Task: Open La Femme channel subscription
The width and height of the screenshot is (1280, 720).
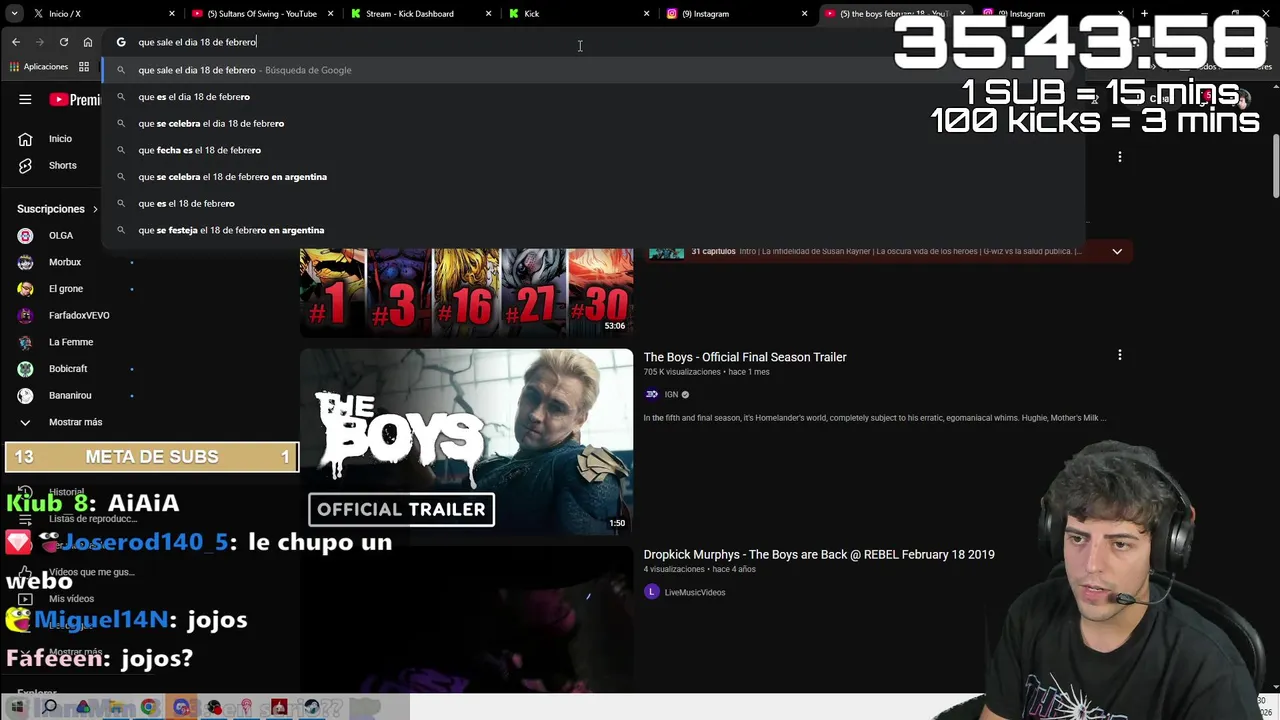Action: tap(70, 342)
